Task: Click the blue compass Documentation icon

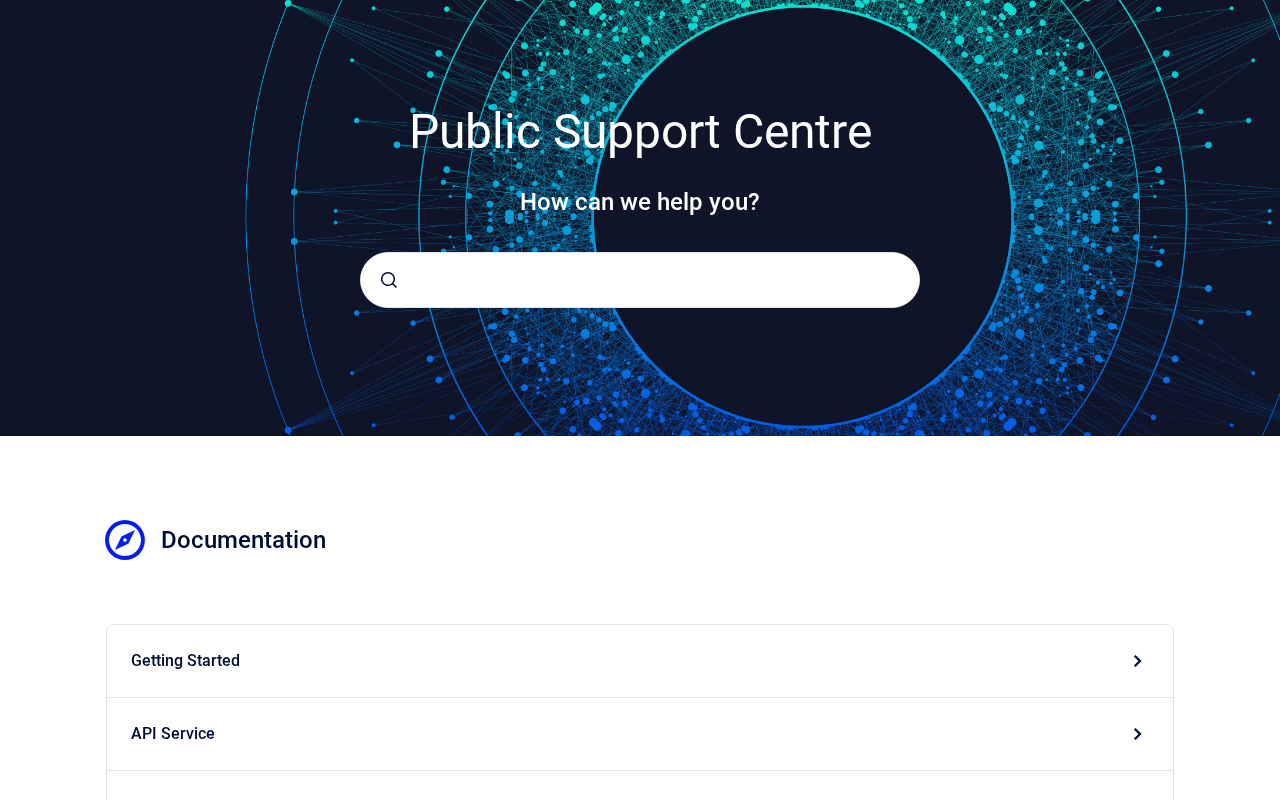Action: click(125, 540)
